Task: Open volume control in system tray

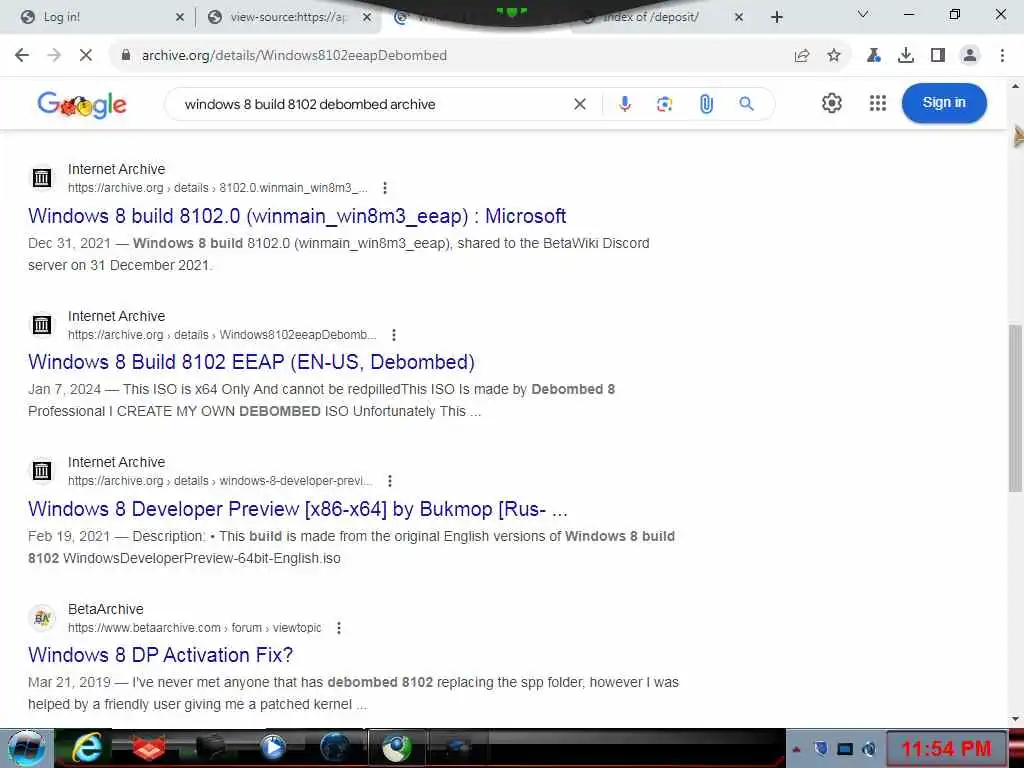Action: (869, 749)
